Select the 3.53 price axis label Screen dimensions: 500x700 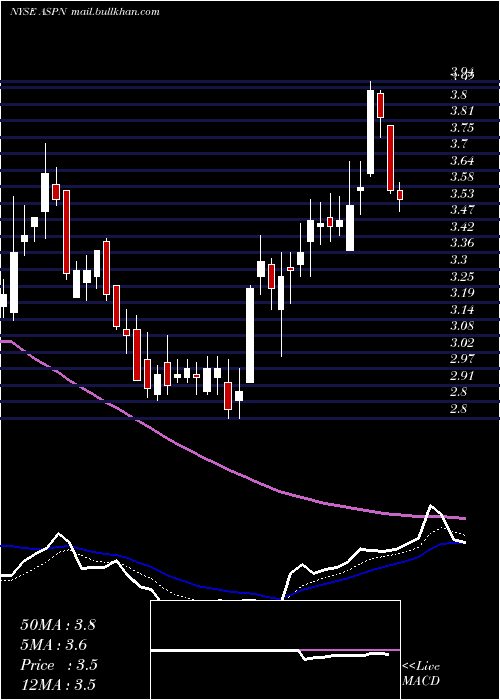tap(462, 193)
